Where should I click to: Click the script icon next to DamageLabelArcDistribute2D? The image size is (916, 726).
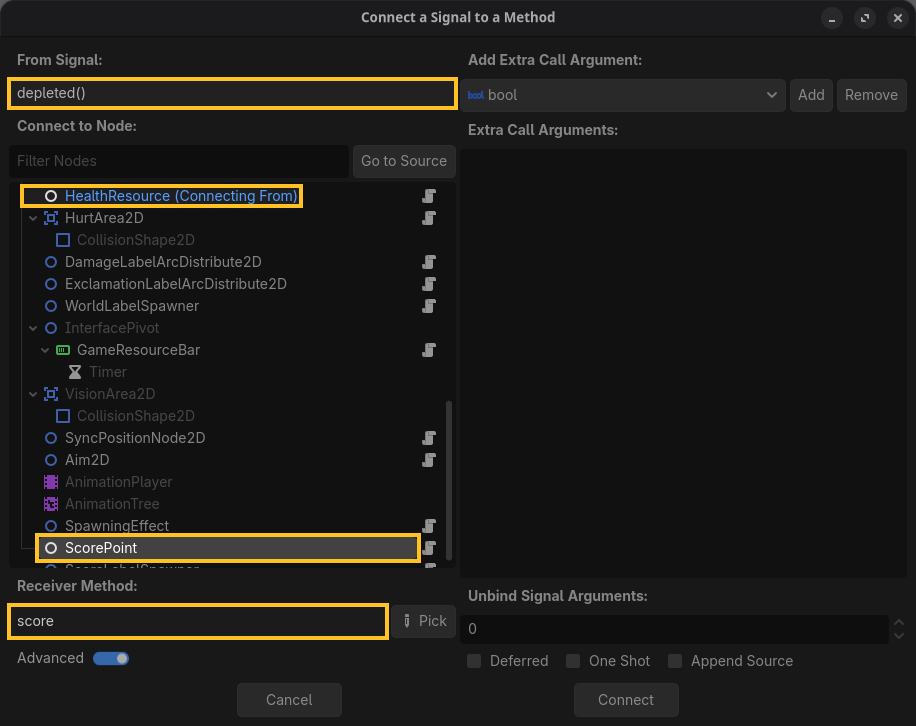click(429, 262)
